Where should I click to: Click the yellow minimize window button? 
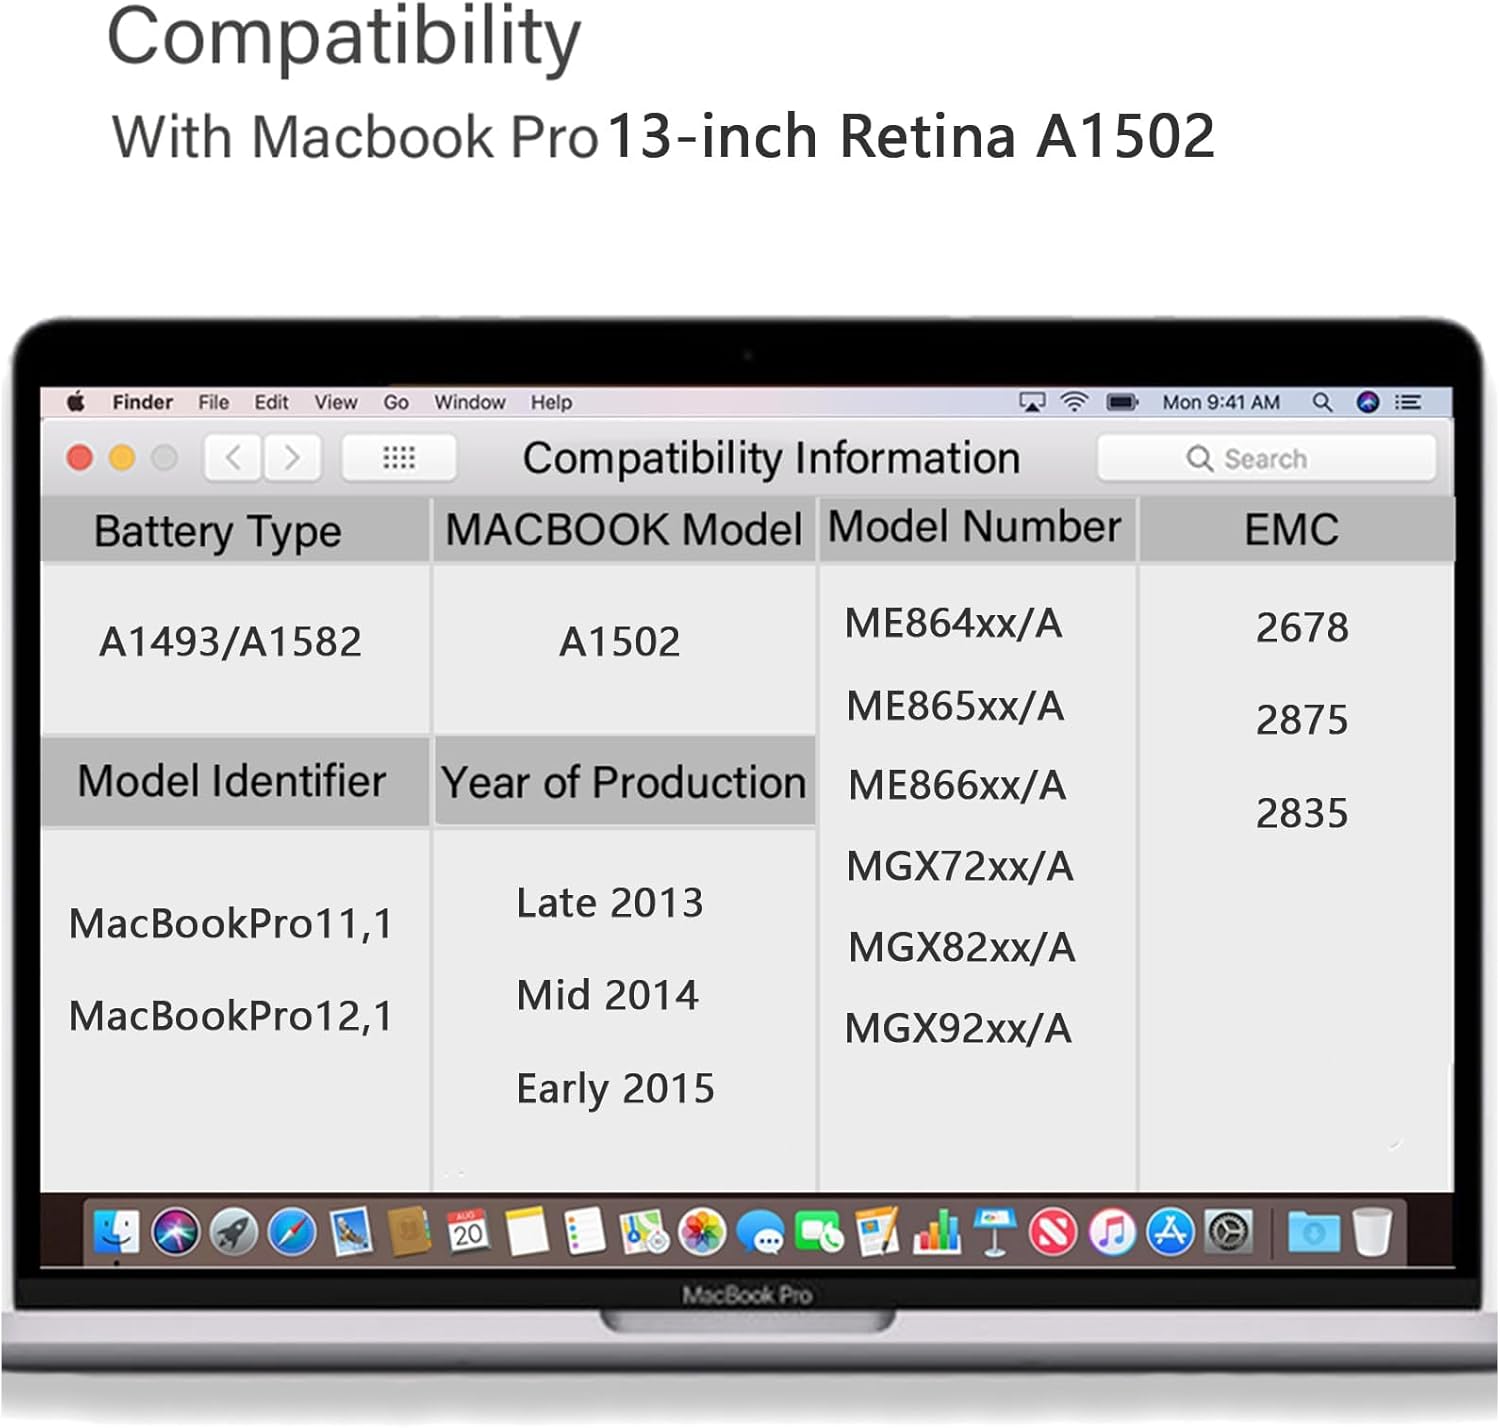pos(122,458)
